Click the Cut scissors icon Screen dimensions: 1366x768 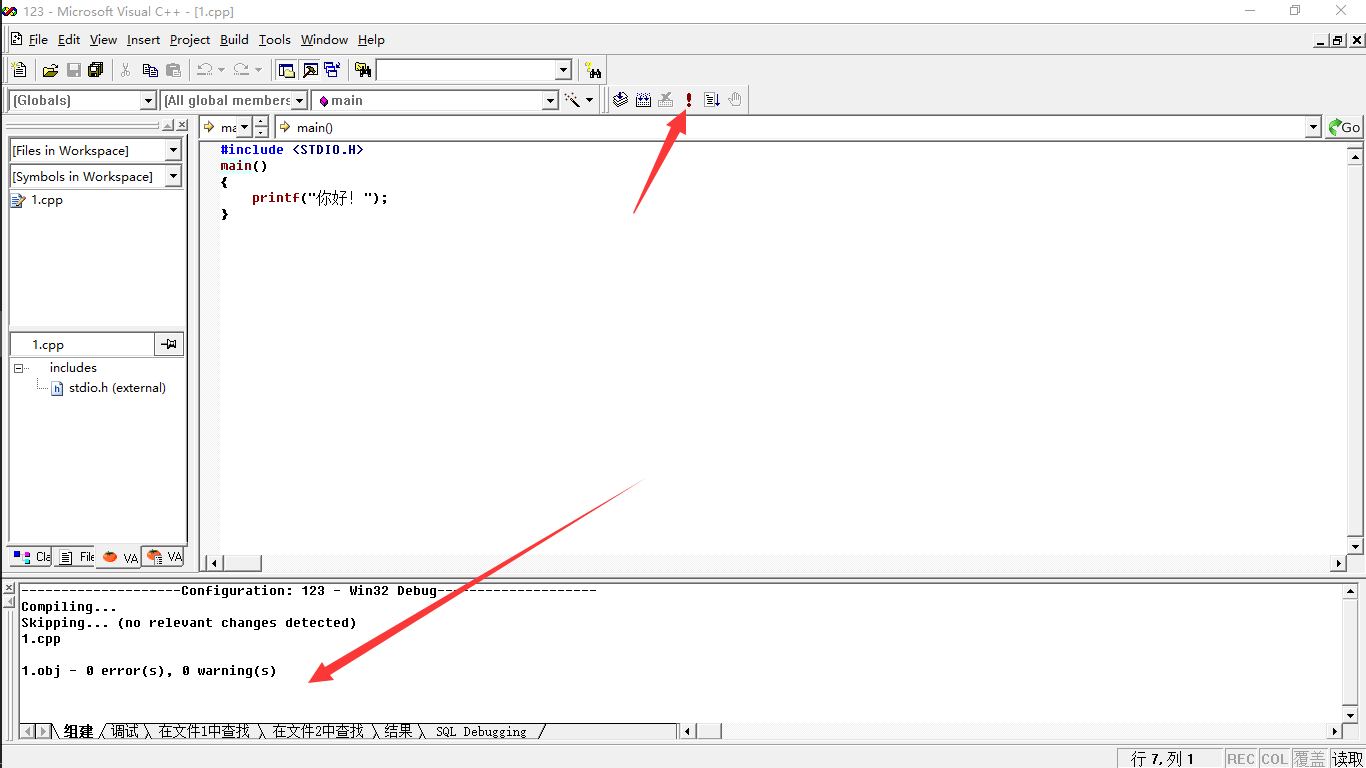click(x=126, y=70)
